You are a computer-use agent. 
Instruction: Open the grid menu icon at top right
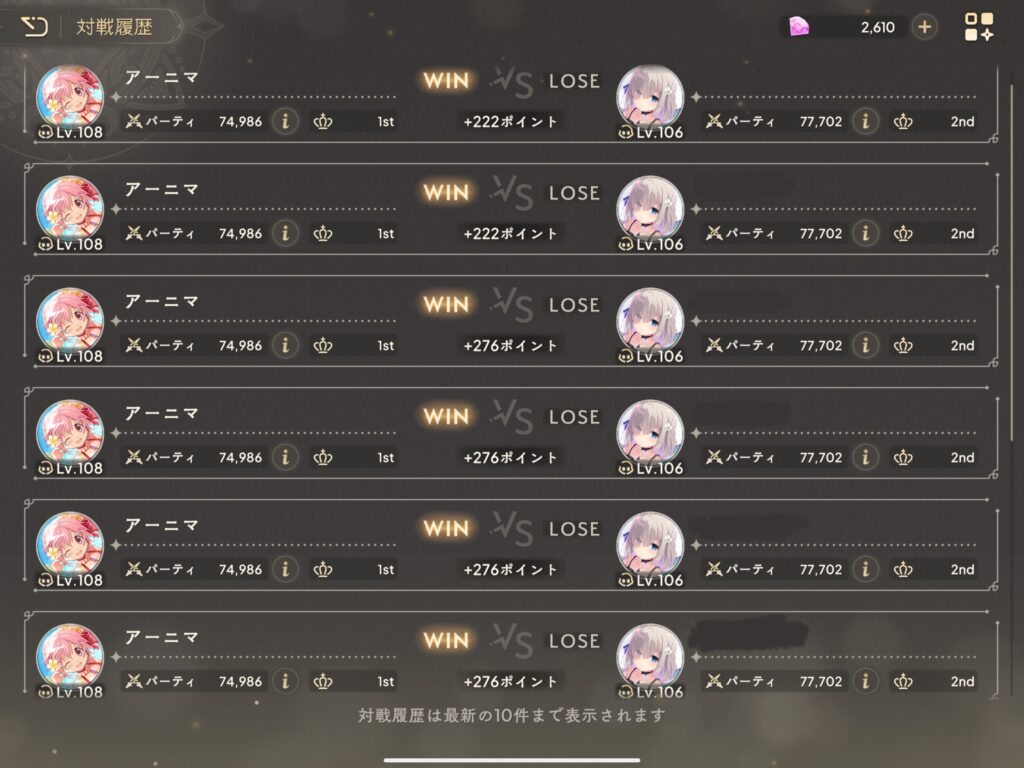point(978,27)
